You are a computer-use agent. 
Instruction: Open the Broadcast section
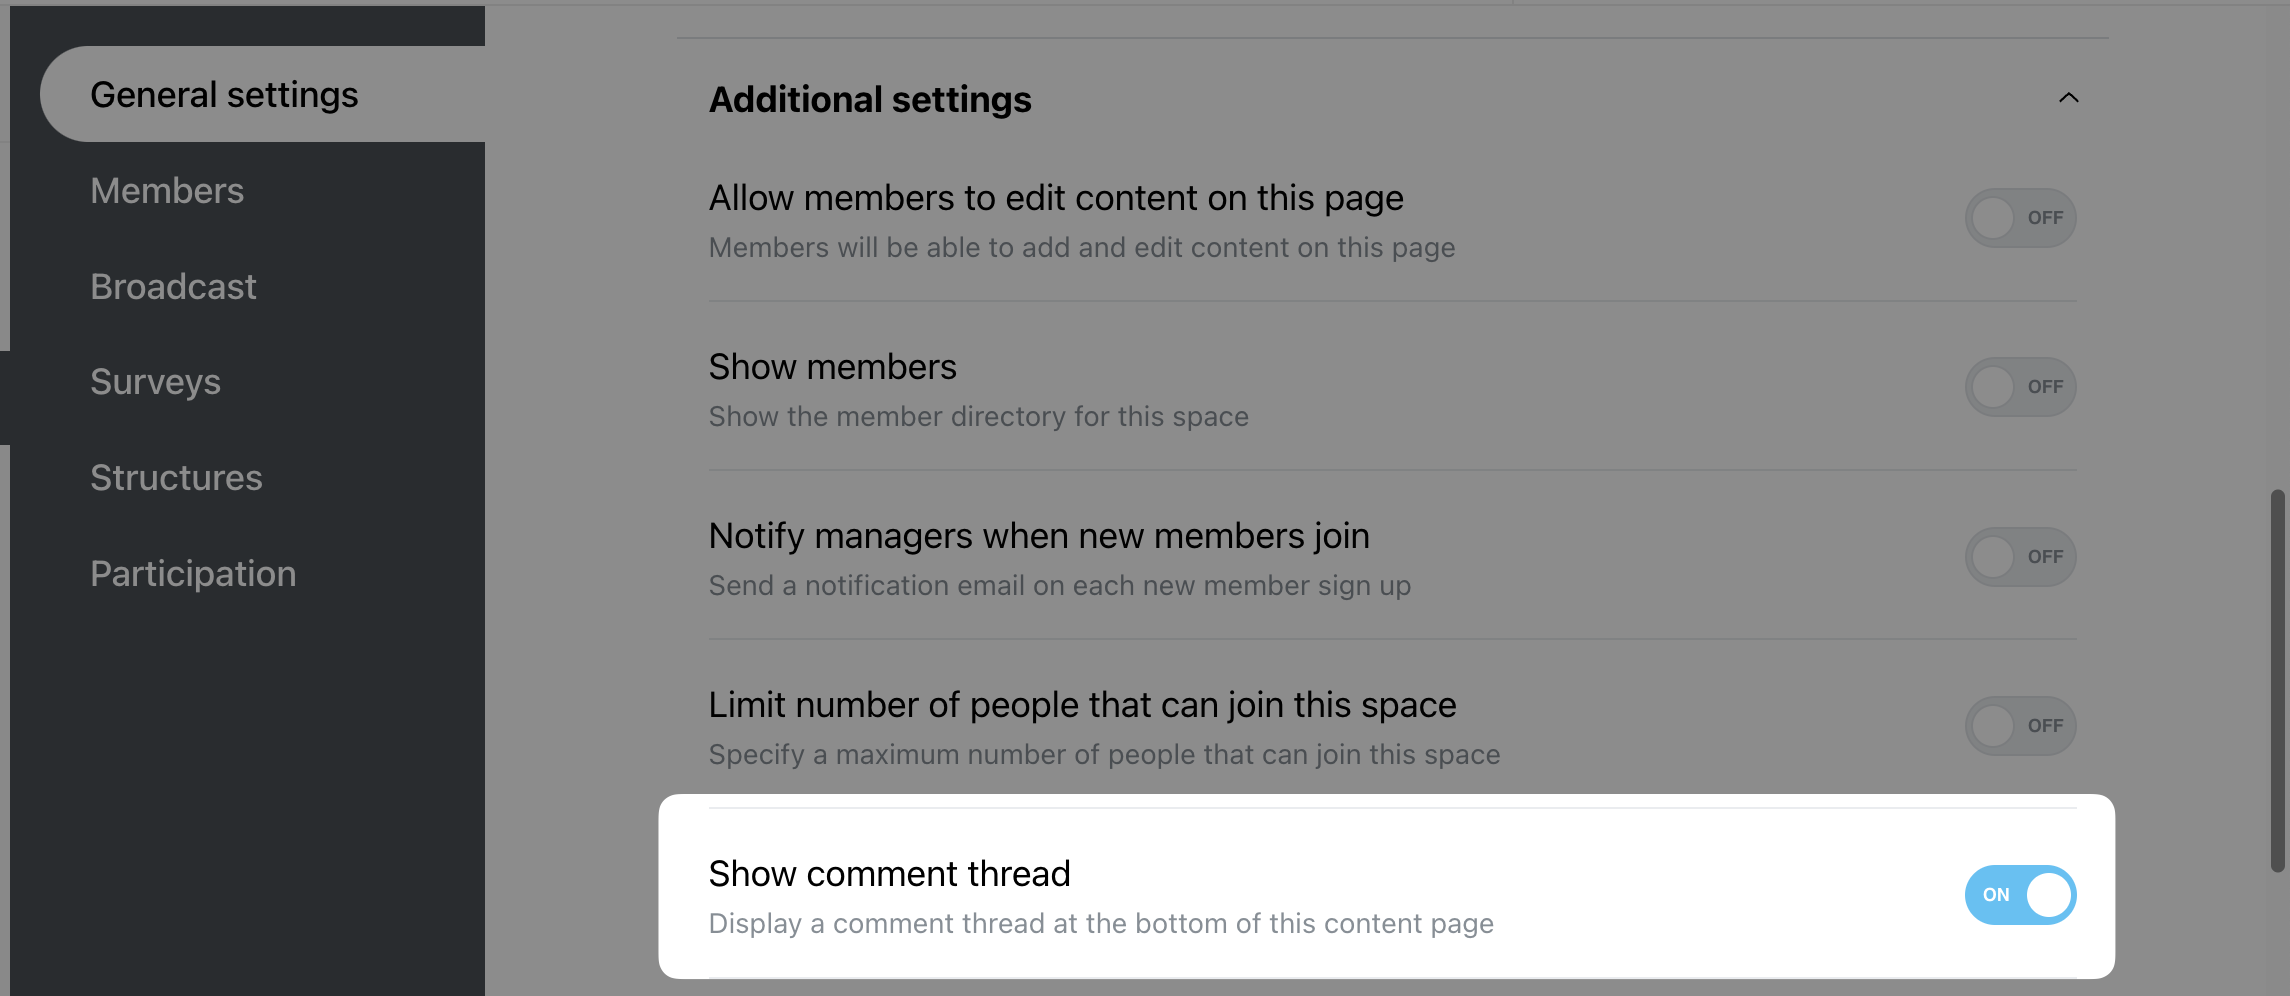pos(173,286)
